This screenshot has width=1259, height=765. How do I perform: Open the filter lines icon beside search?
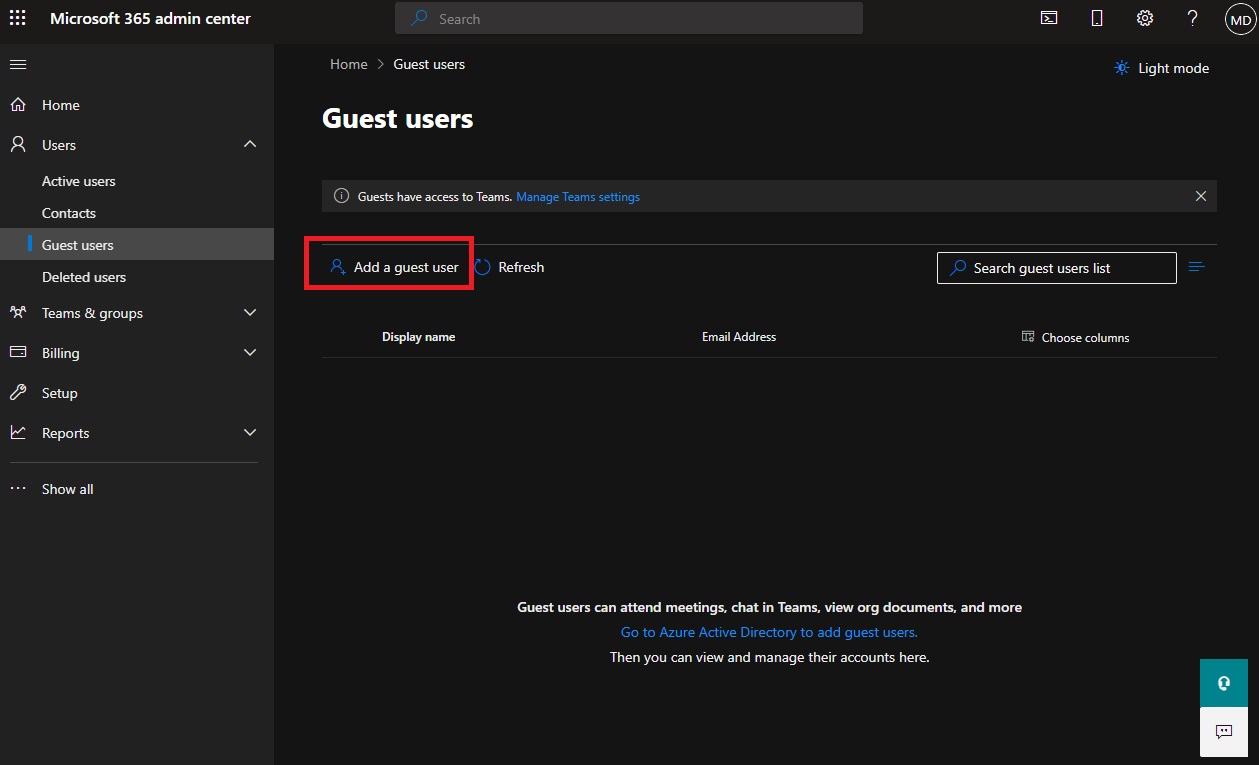click(1197, 267)
